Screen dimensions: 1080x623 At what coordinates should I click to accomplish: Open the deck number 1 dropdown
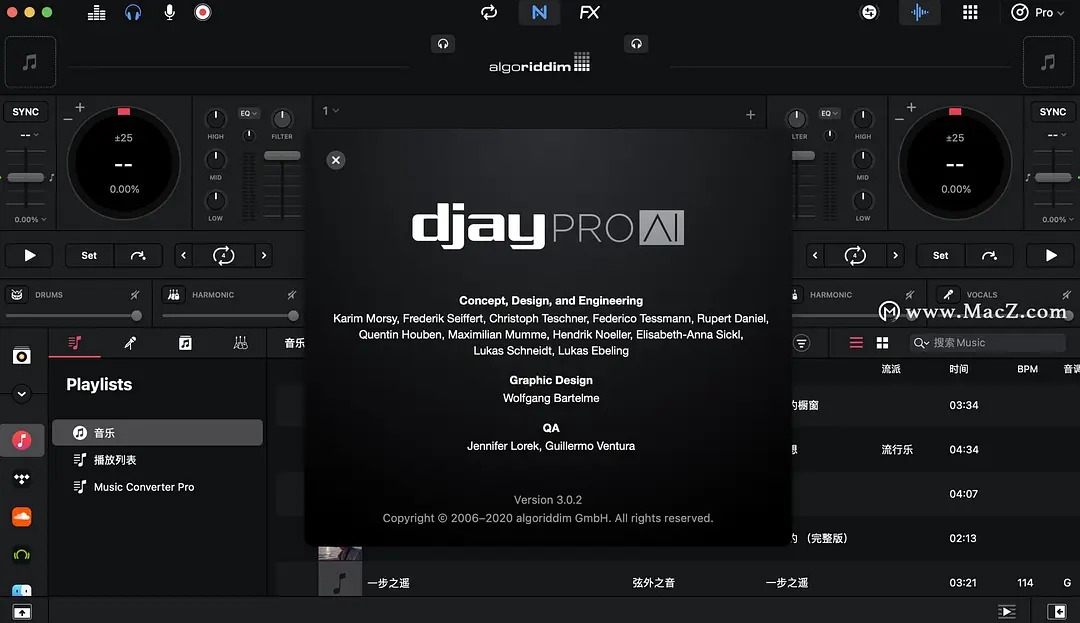point(331,111)
